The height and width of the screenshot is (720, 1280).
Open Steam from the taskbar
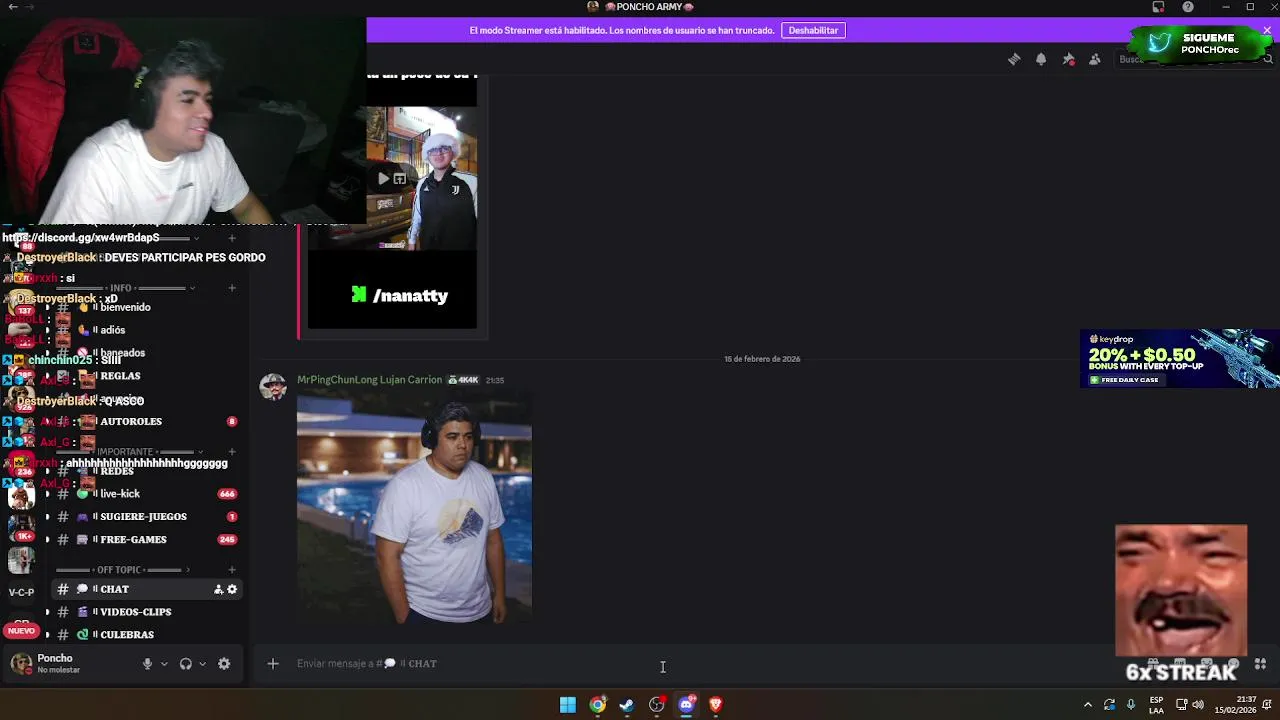tap(626, 705)
